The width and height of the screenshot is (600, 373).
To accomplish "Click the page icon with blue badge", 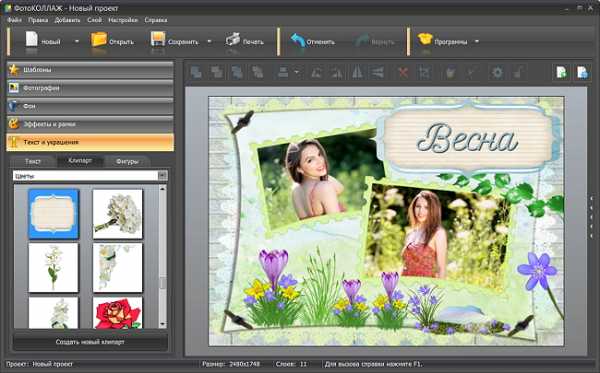I will pyautogui.click(x=582, y=72).
